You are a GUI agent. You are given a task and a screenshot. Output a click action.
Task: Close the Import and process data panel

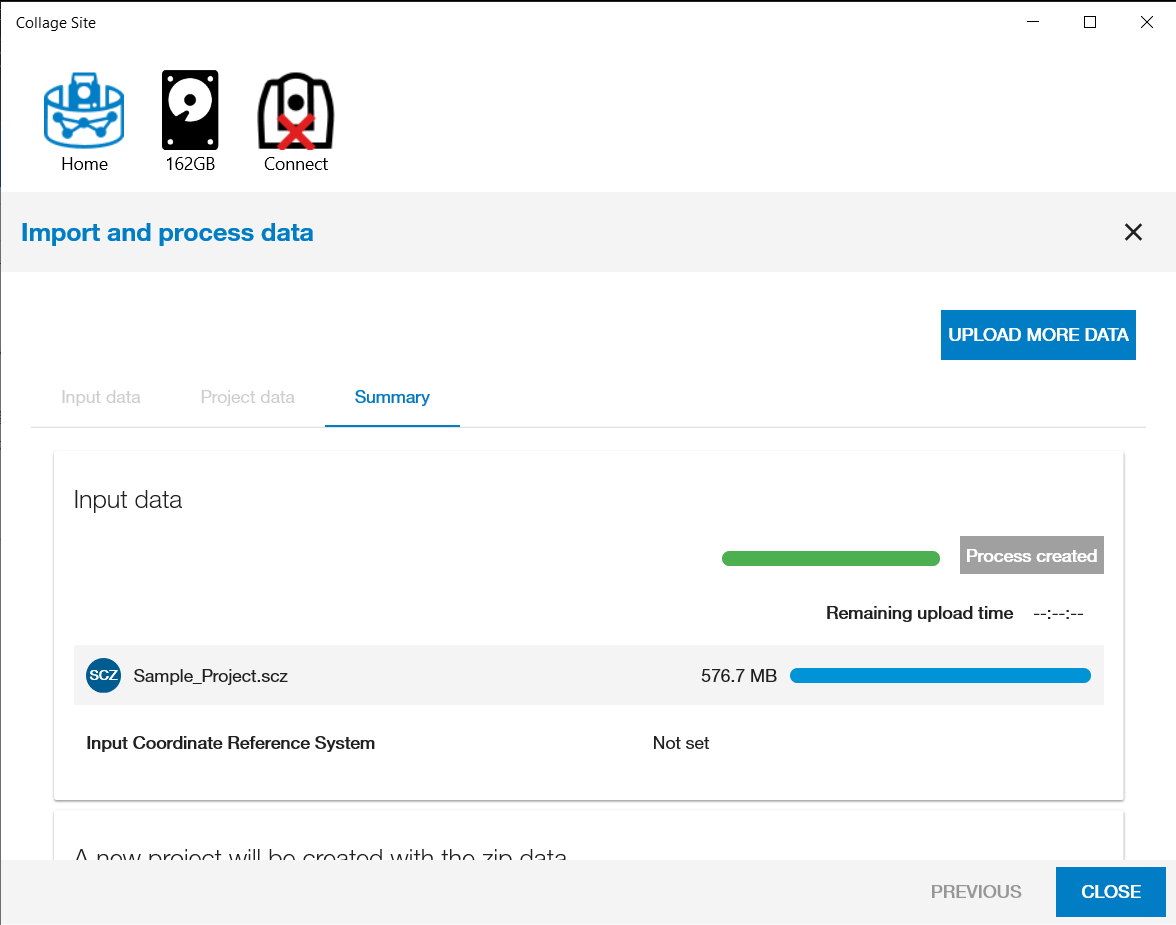pos(1133,233)
